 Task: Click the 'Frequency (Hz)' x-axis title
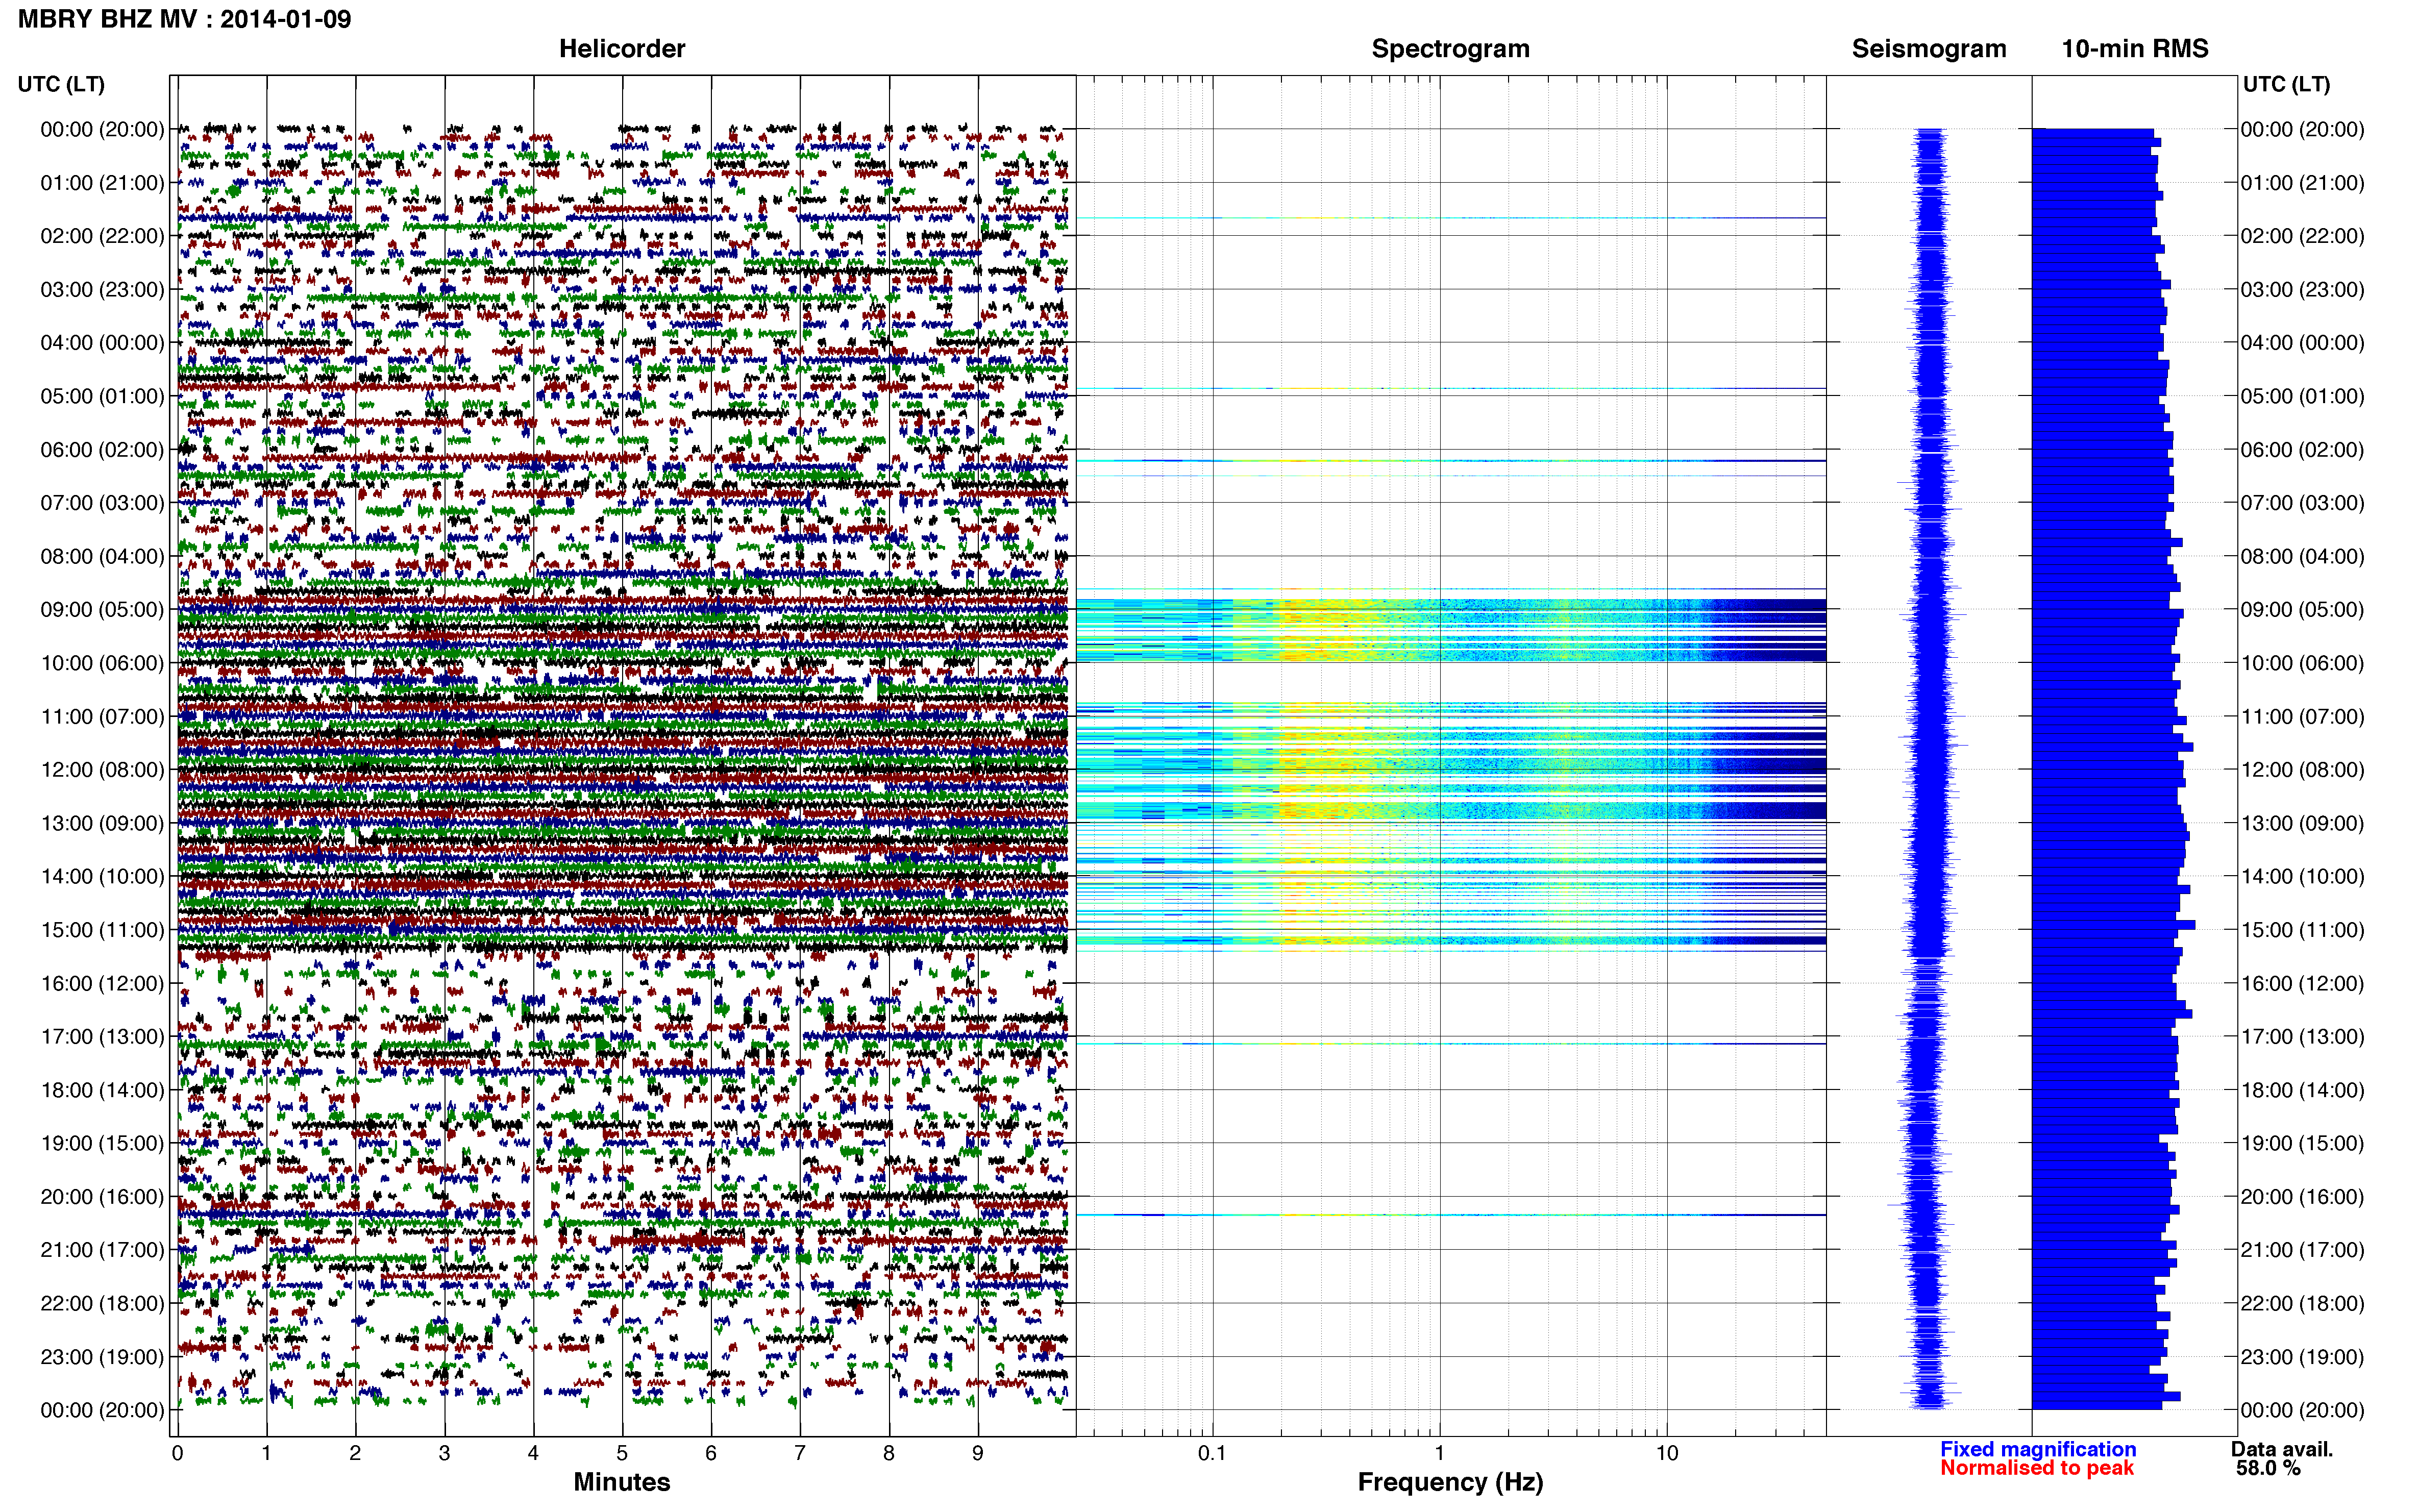point(1450,1482)
